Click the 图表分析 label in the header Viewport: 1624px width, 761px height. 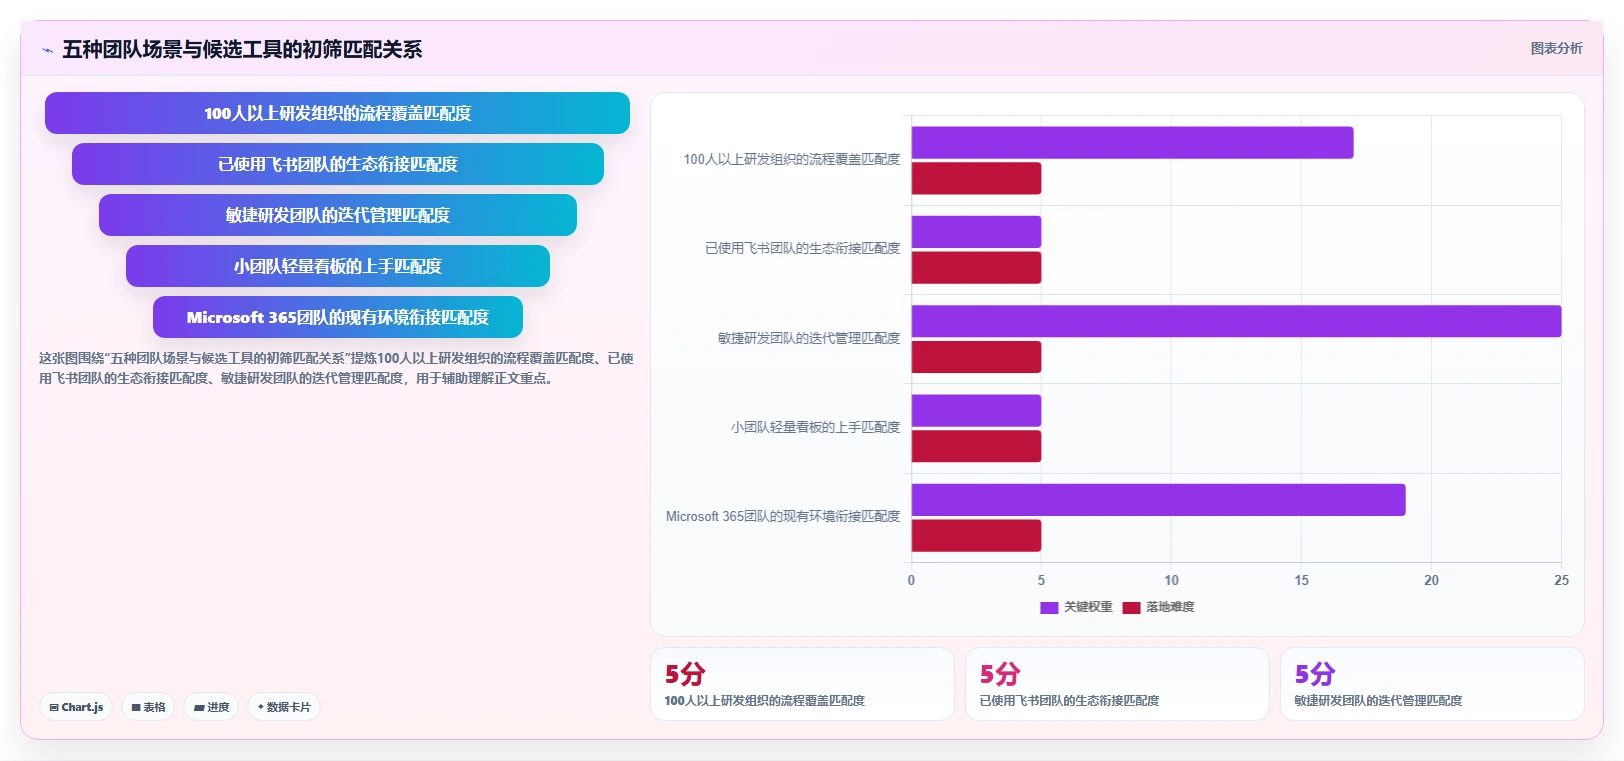tap(1556, 48)
